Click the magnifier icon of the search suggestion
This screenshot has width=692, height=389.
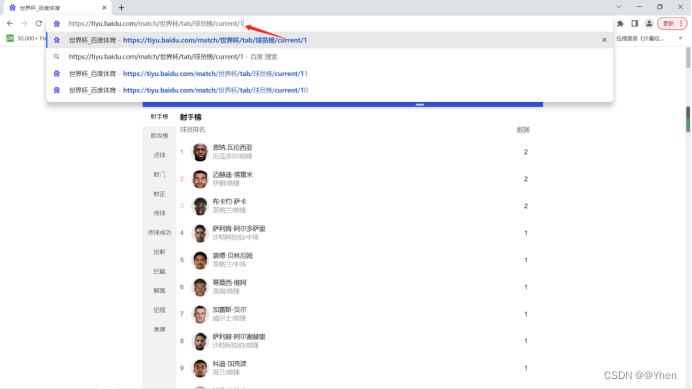[x=56, y=57]
